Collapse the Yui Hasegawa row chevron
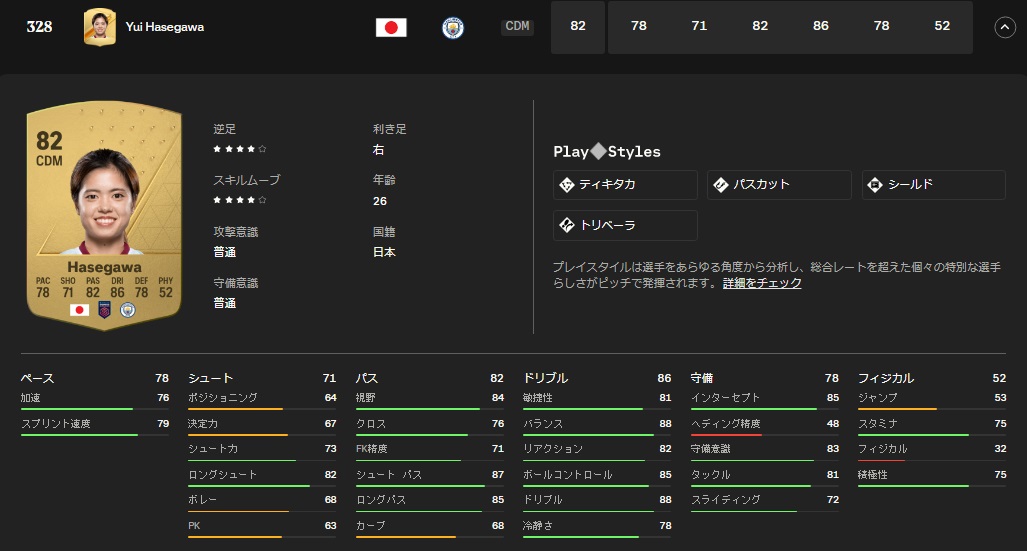Screen dimensions: 1027x551 pyautogui.click(x=1005, y=28)
